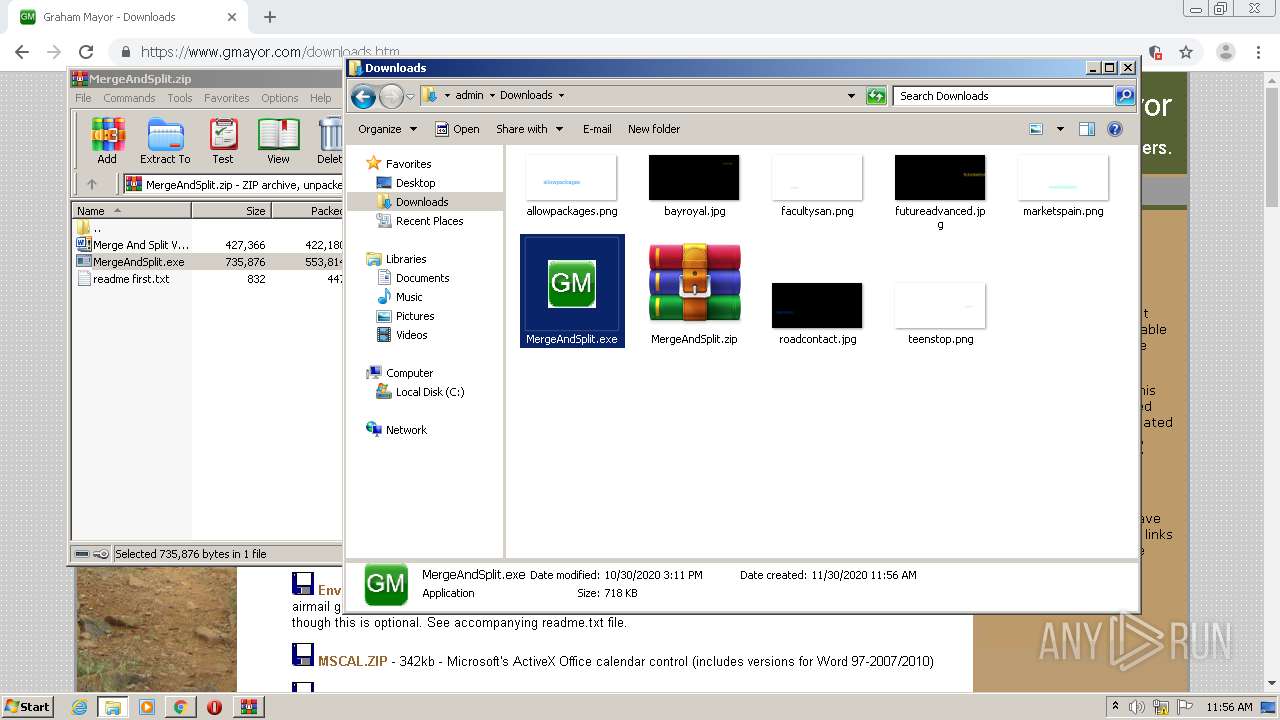Image resolution: width=1280 pixels, height=720 pixels.
Task: Open Chrome profile avatar icon
Action: click(x=1225, y=52)
